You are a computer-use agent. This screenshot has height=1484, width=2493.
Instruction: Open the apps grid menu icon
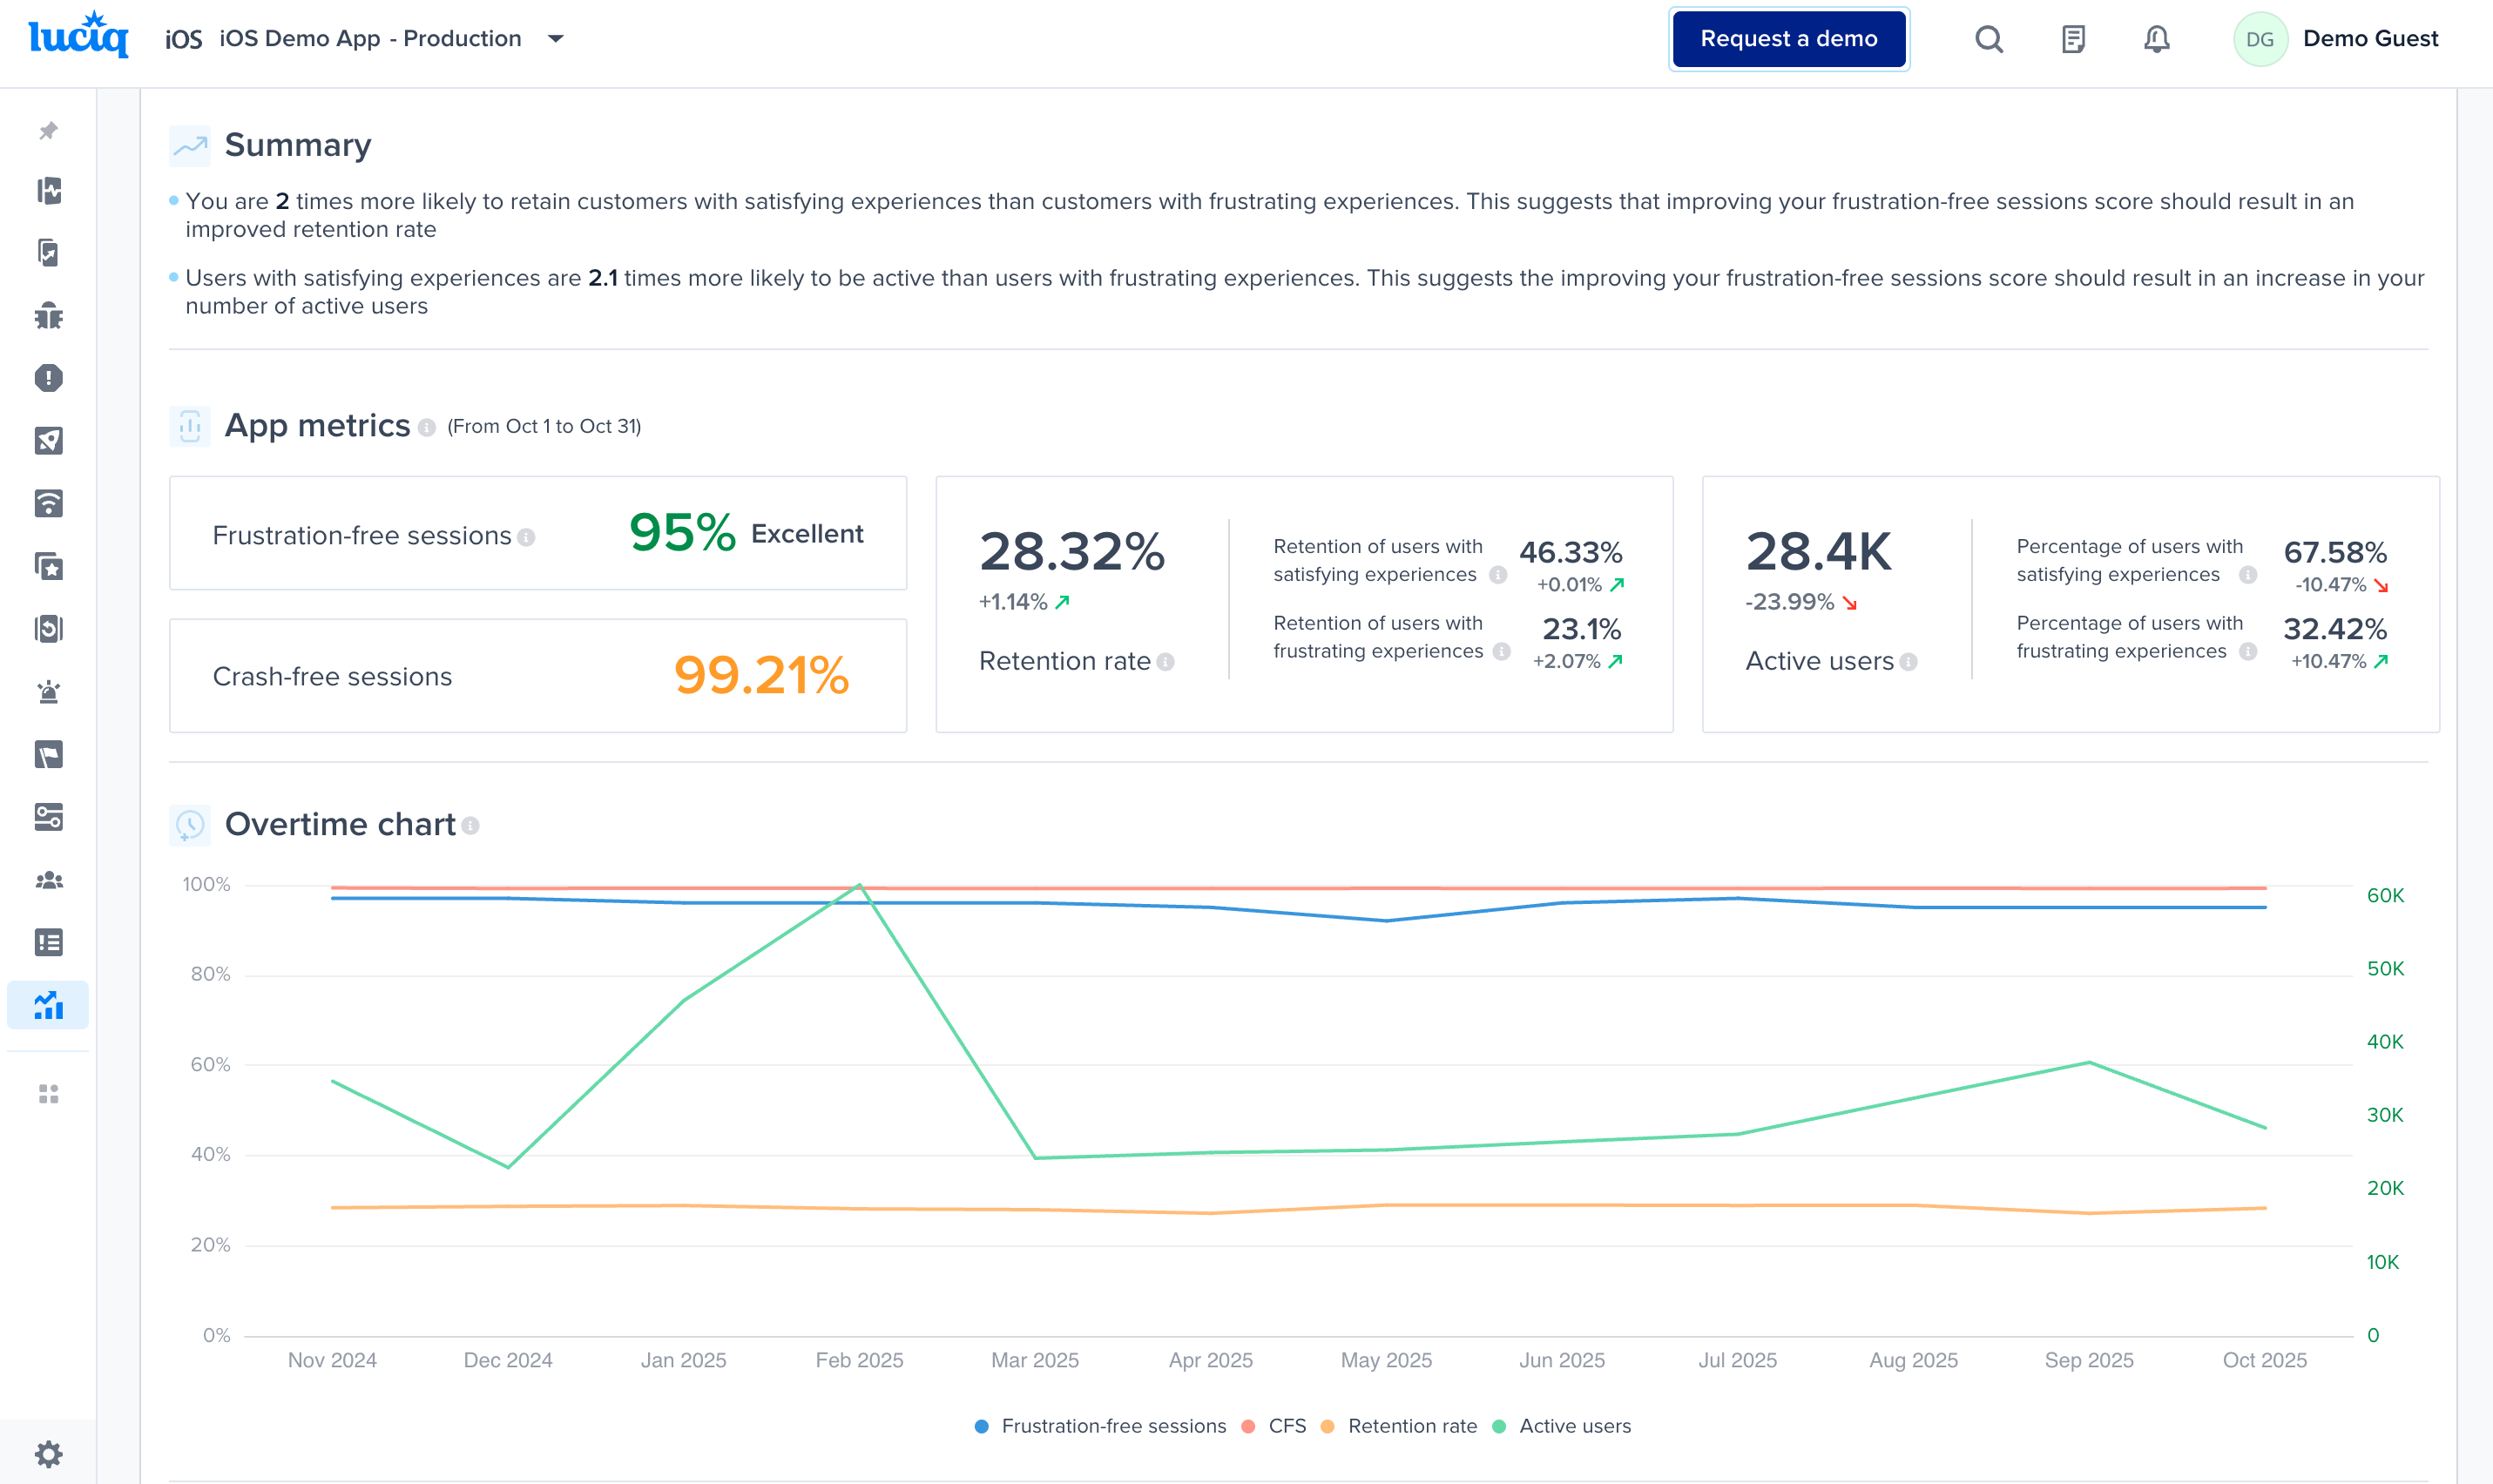[48, 1094]
